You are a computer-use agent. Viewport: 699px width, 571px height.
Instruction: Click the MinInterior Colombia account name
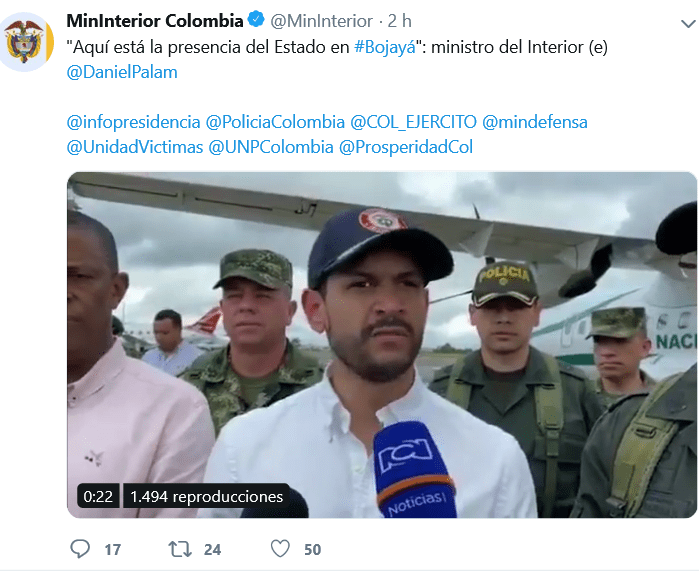pyautogui.click(x=155, y=21)
